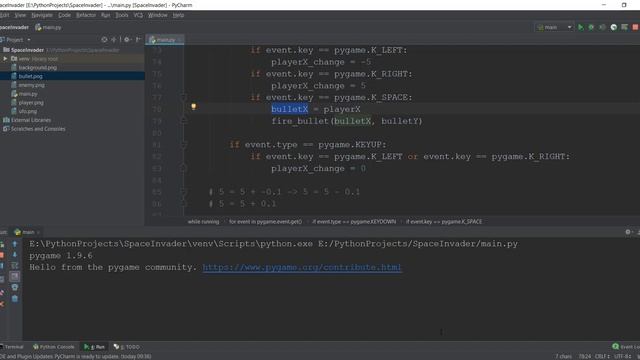Run with coverage icon in top toolbar
The image size is (640, 360).
(x=602, y=27)
